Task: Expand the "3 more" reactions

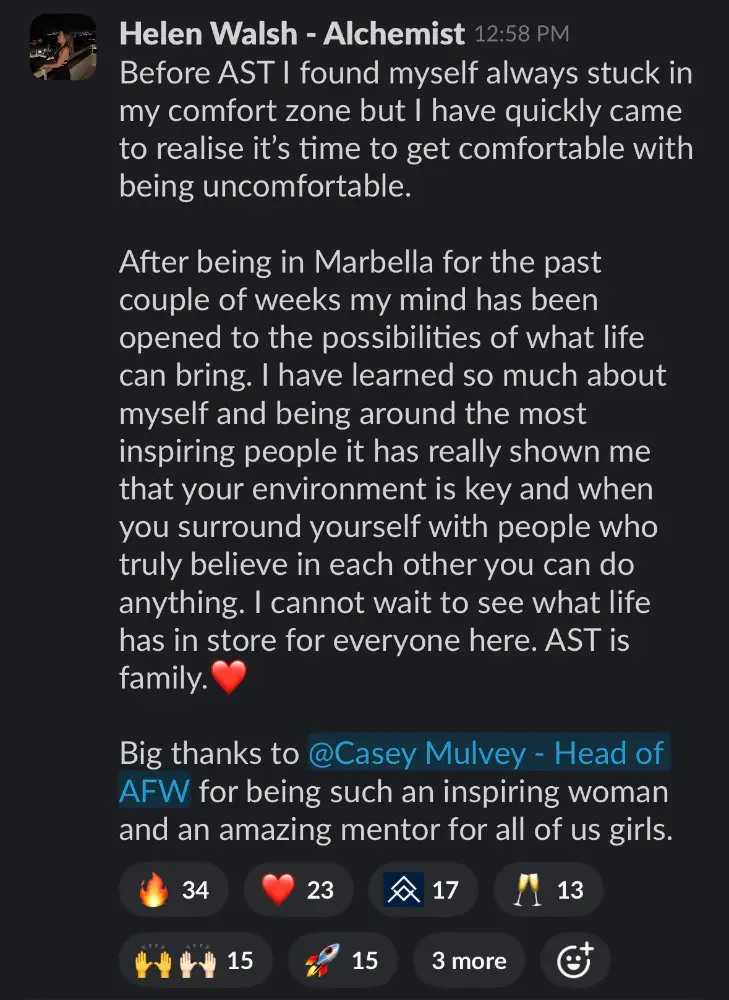Action: [x=470, y=960]
